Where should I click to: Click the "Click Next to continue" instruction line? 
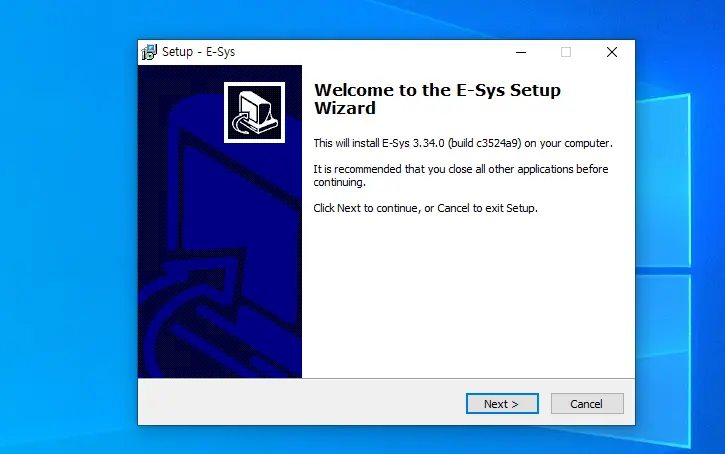tap(425, 208)
